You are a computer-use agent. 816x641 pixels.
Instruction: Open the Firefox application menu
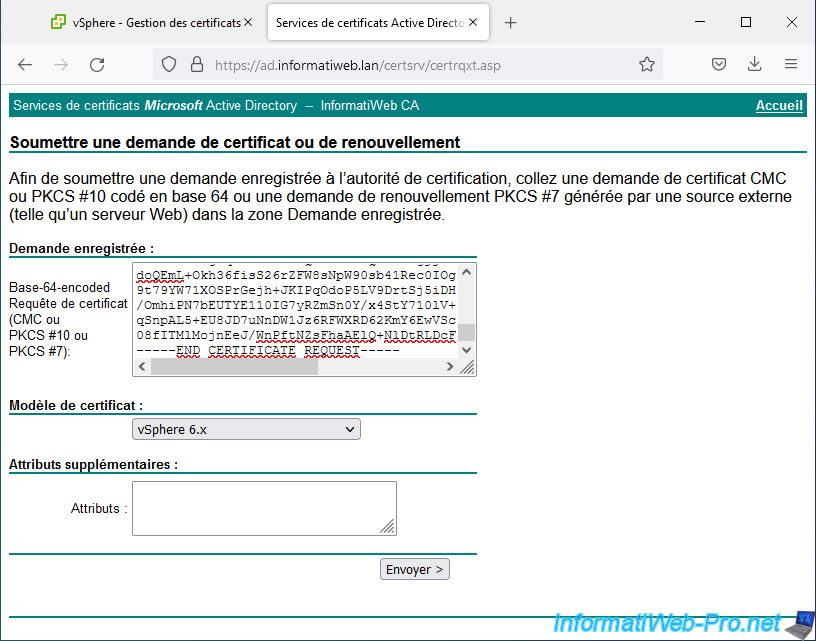pyautogui.click(x=791, y=64)
